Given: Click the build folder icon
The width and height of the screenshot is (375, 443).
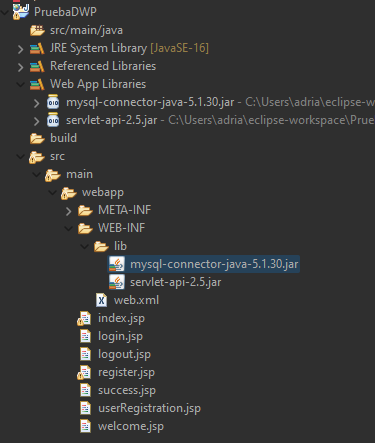Looking at the screenshot, I should (x=37, y=138).
